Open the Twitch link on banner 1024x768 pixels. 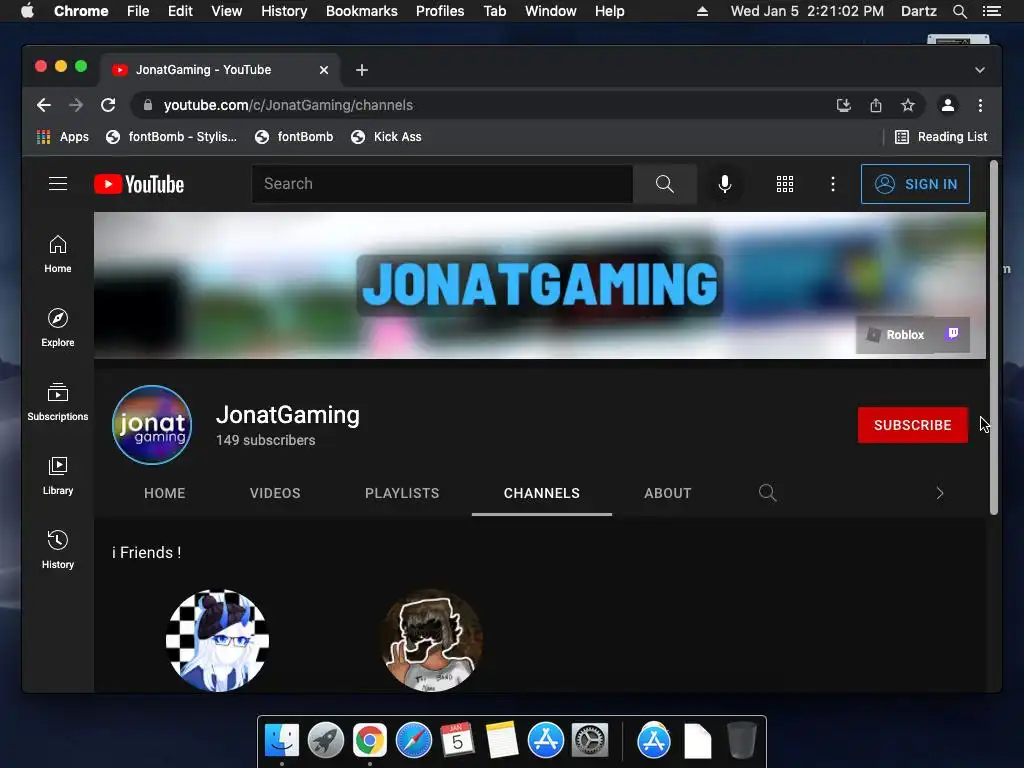pos(953,334)
